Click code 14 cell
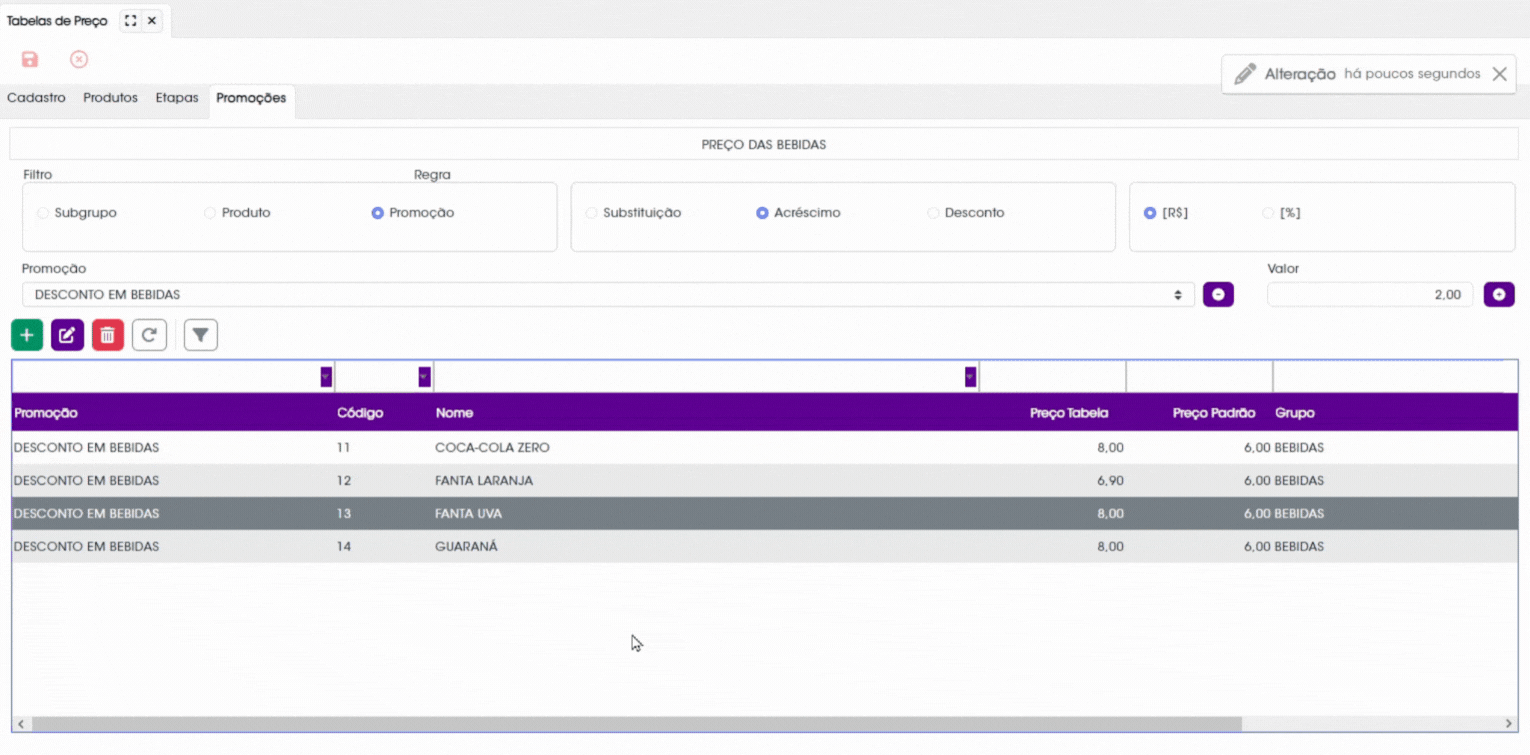Screen dimensions: 1530x755 point(344,547)
